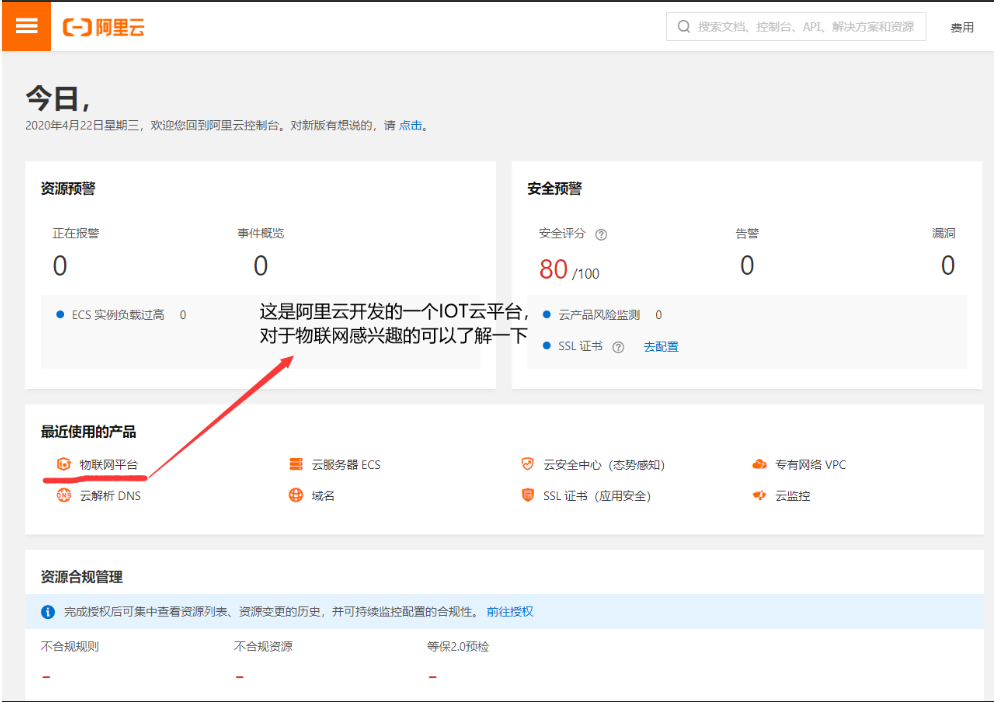Click the security score 80
The width and height of the screenshot is (1005, 702).
tap(553, 269)
